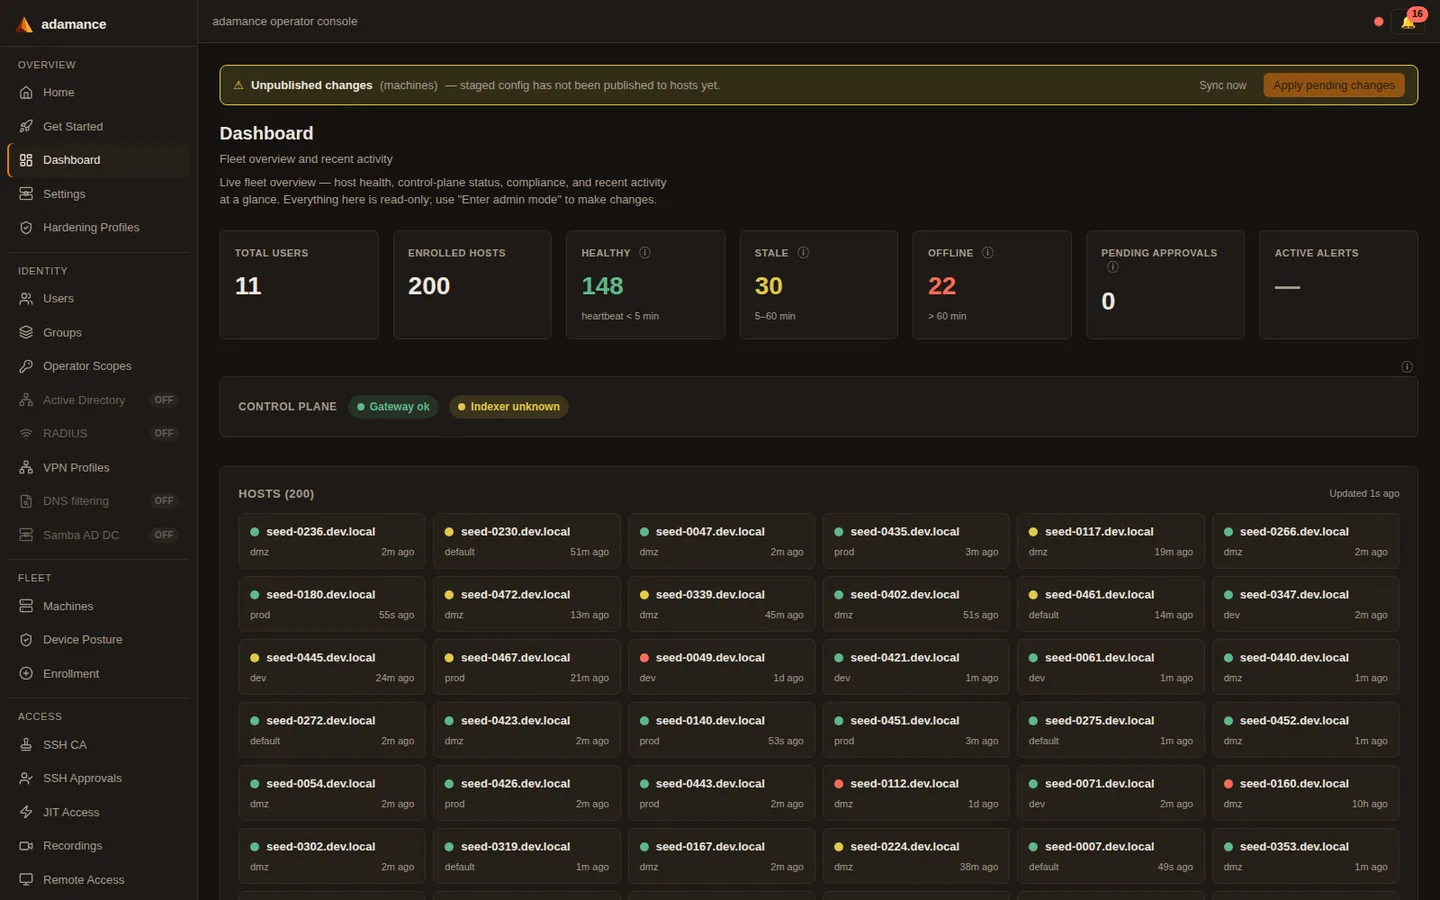Open the Settings menu item
The height and width of the screenshot is (900, 1440).
coord(98,194)
